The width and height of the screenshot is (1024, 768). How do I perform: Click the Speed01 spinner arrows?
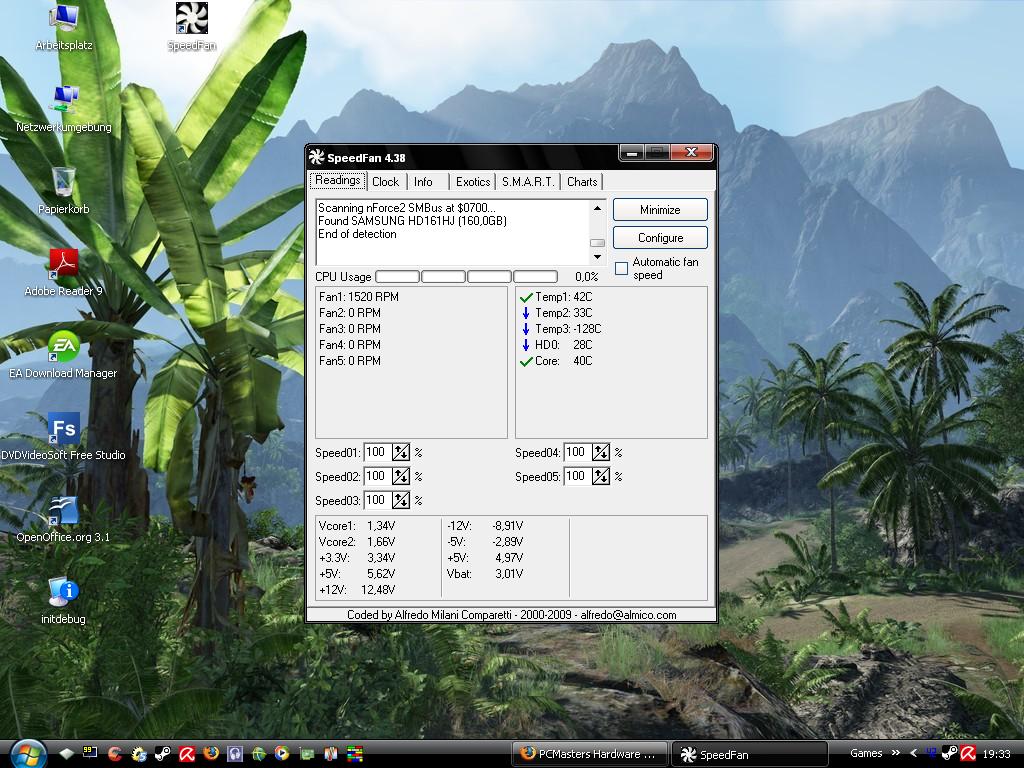(400, 452)
